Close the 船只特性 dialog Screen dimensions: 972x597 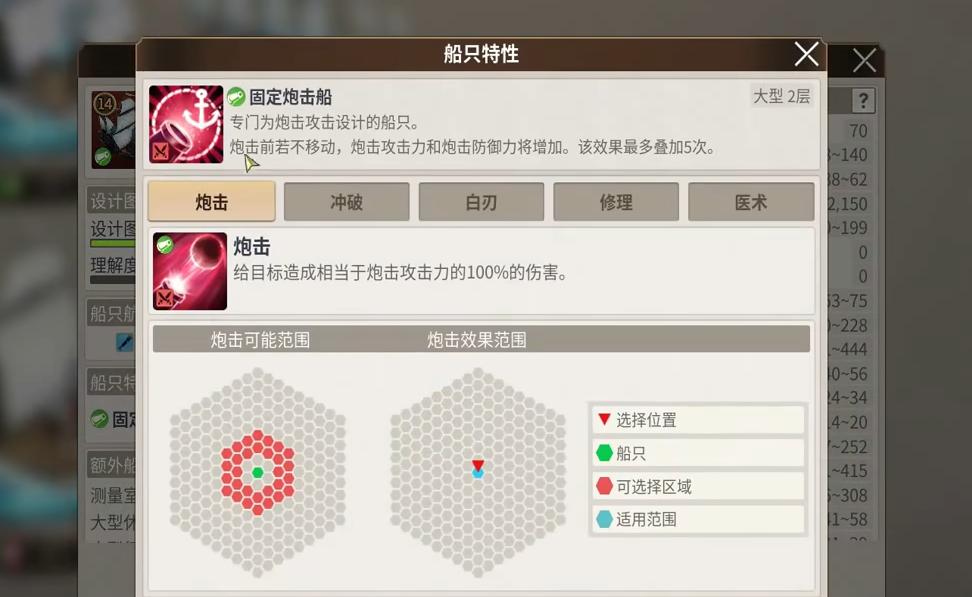(806, 55)
